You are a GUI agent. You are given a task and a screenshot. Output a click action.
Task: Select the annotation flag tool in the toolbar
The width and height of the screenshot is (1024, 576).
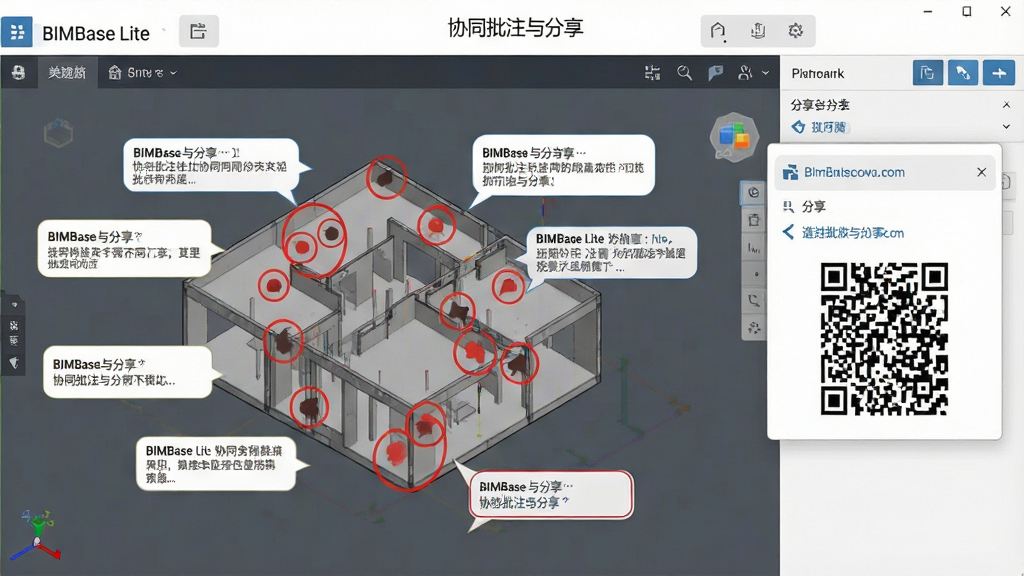pos(716,73)
